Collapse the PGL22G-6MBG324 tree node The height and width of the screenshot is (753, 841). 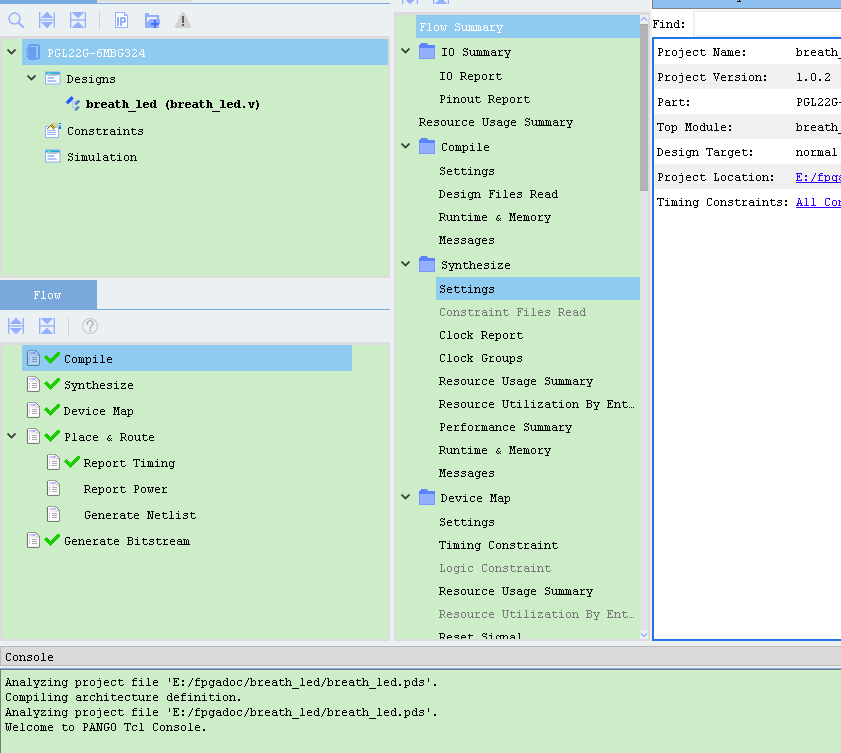tap(11, 52)
